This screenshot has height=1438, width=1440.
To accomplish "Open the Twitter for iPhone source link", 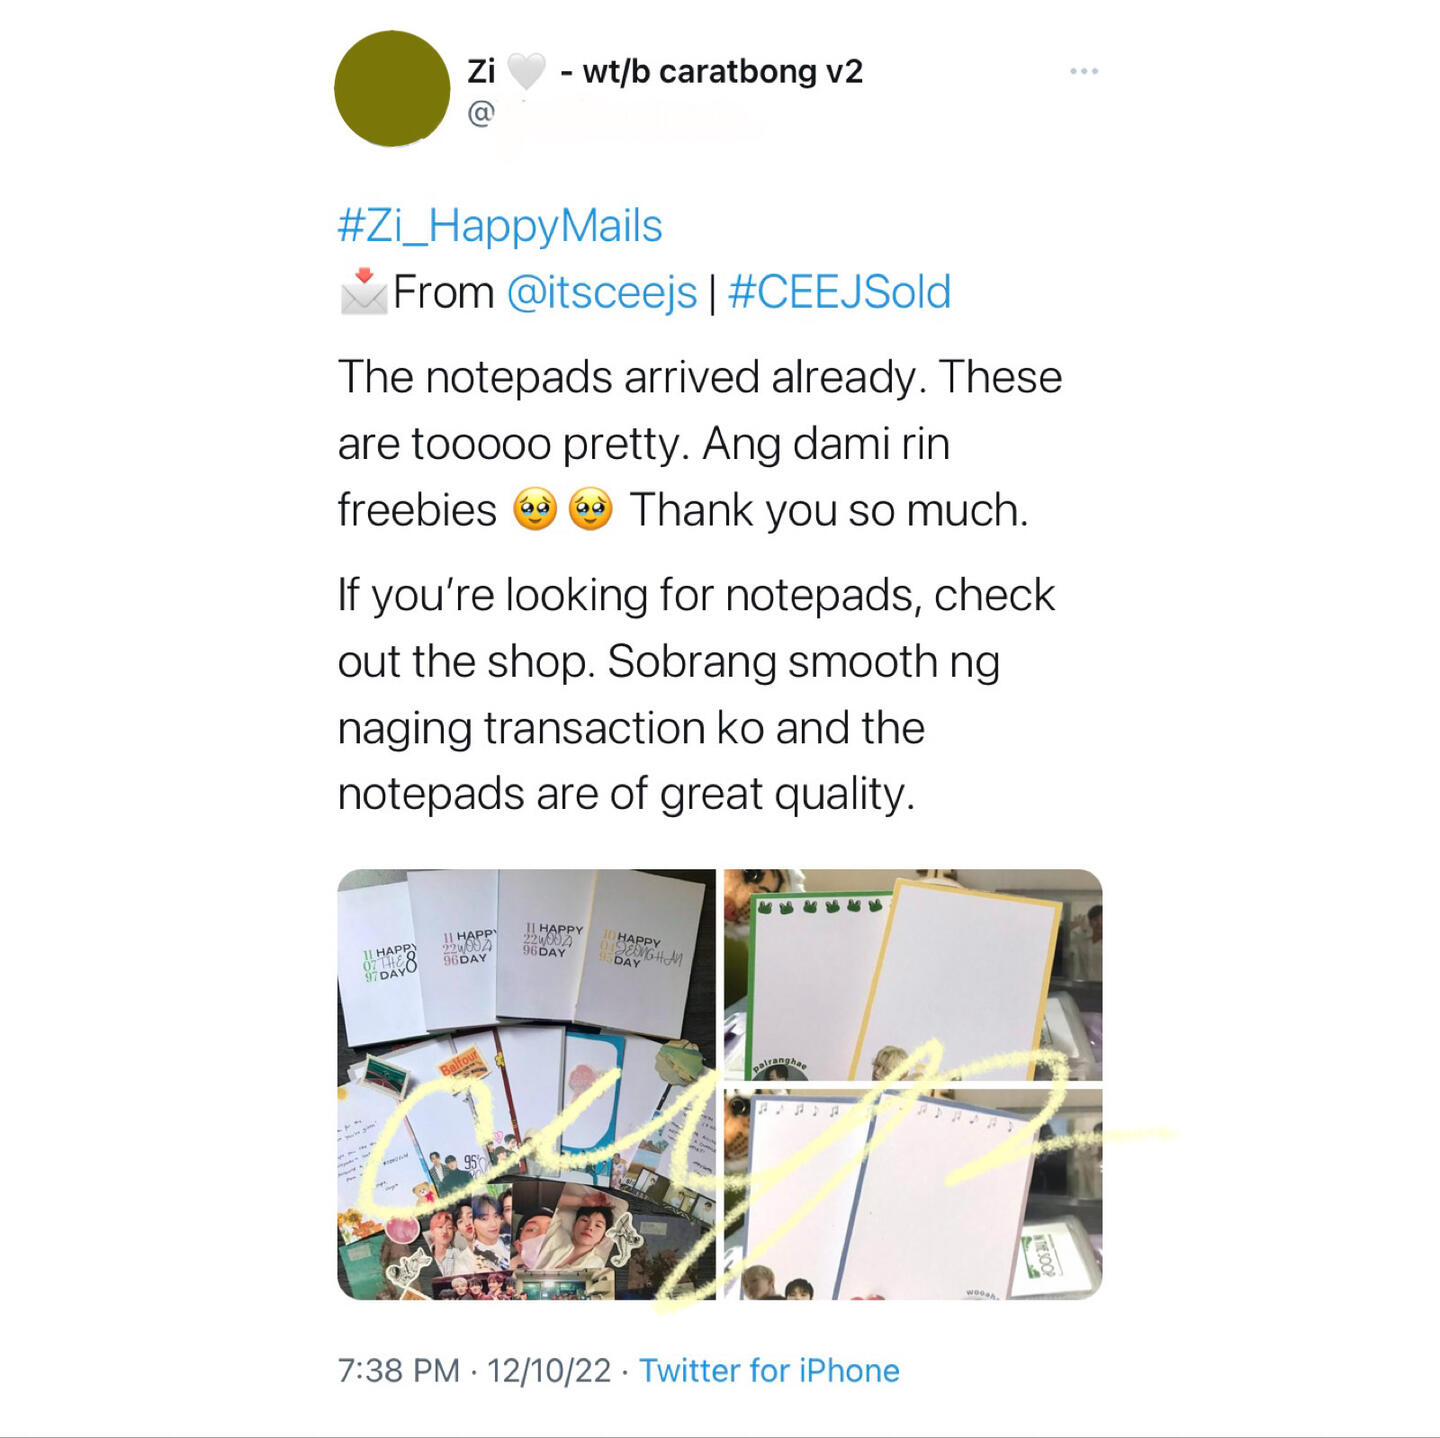I will 769,1370.
